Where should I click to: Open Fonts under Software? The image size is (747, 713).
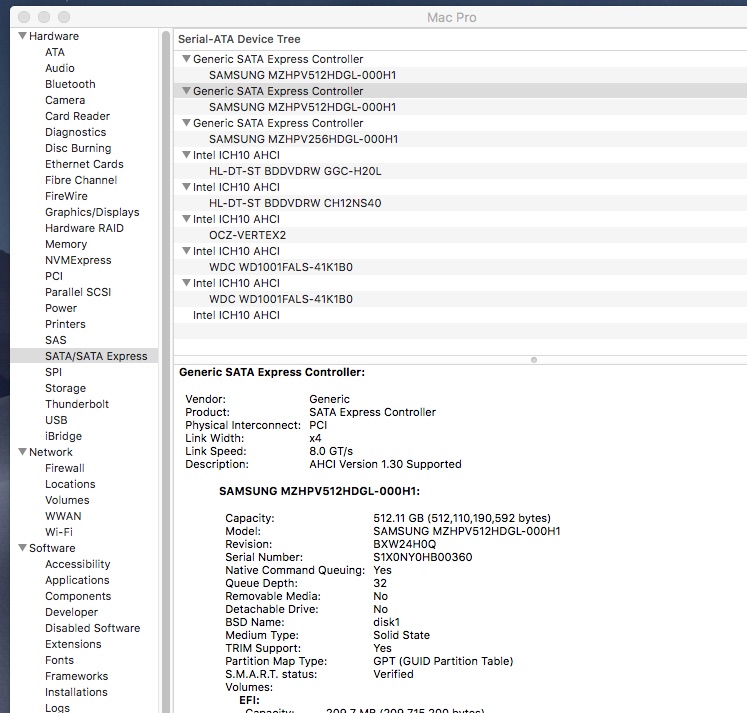[59, 660]
